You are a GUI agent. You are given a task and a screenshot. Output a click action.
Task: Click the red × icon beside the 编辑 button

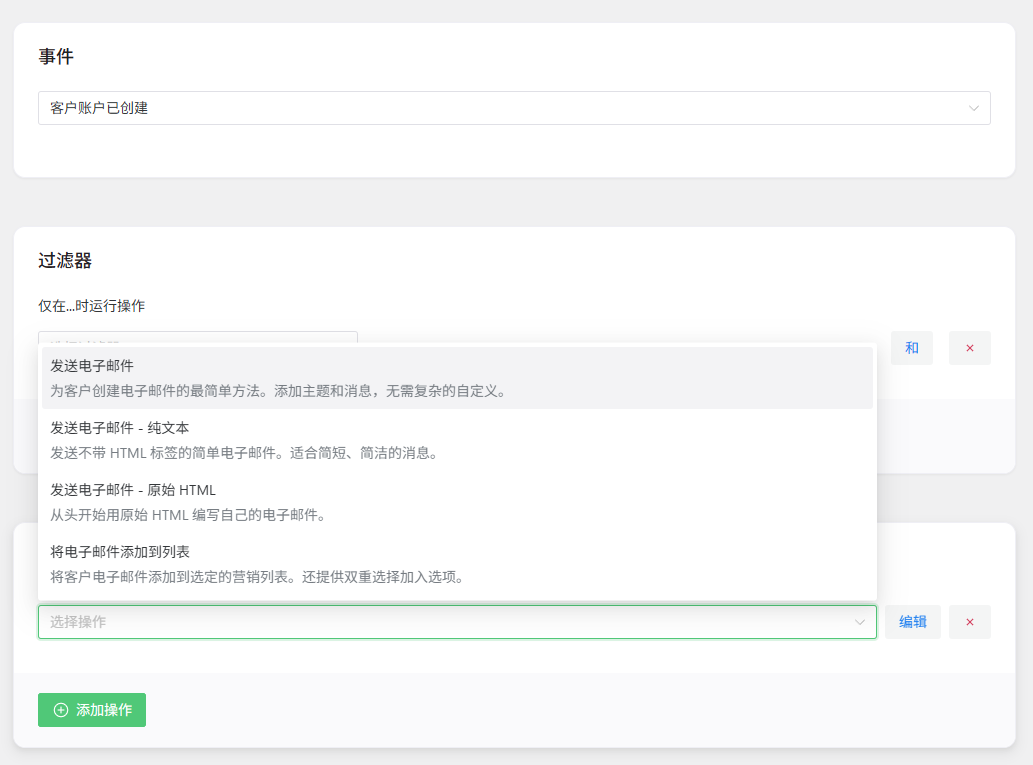[969, 621]
